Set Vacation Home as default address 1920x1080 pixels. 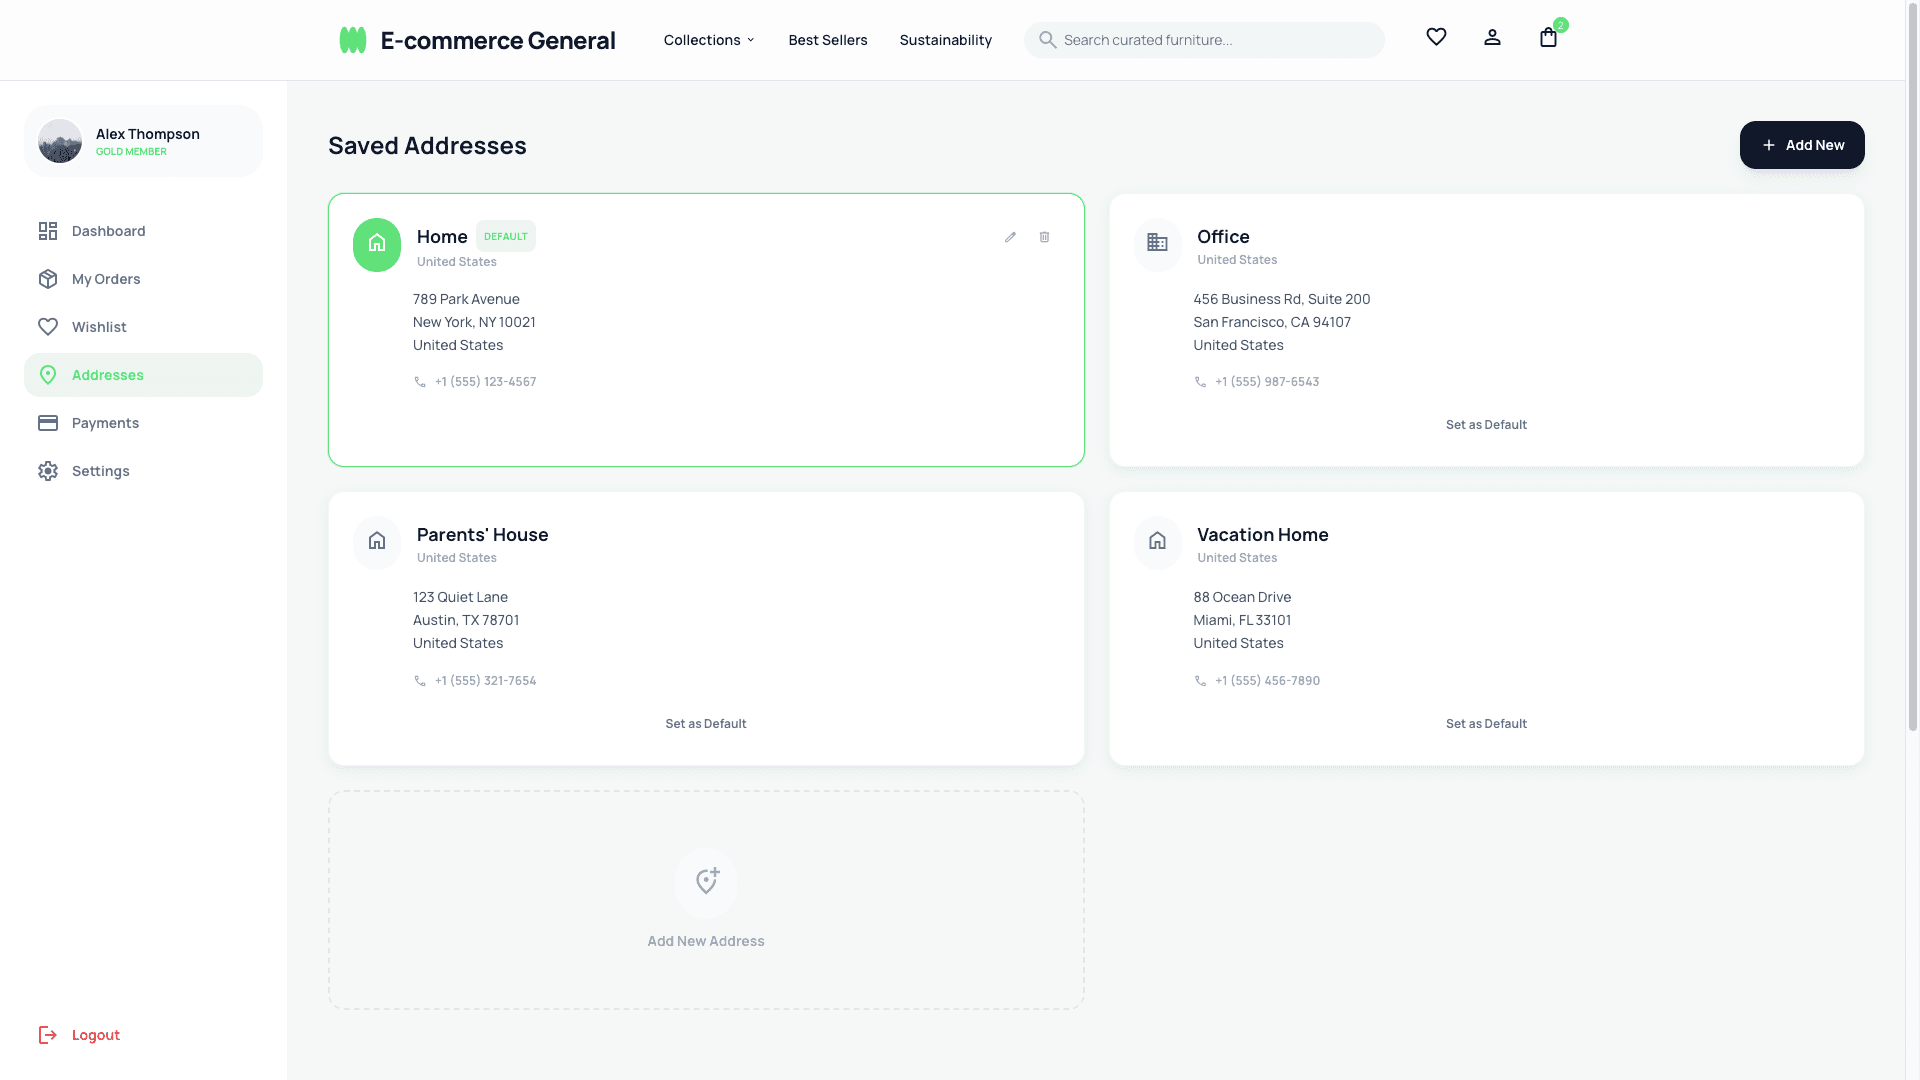click(x=1486, y=723)
